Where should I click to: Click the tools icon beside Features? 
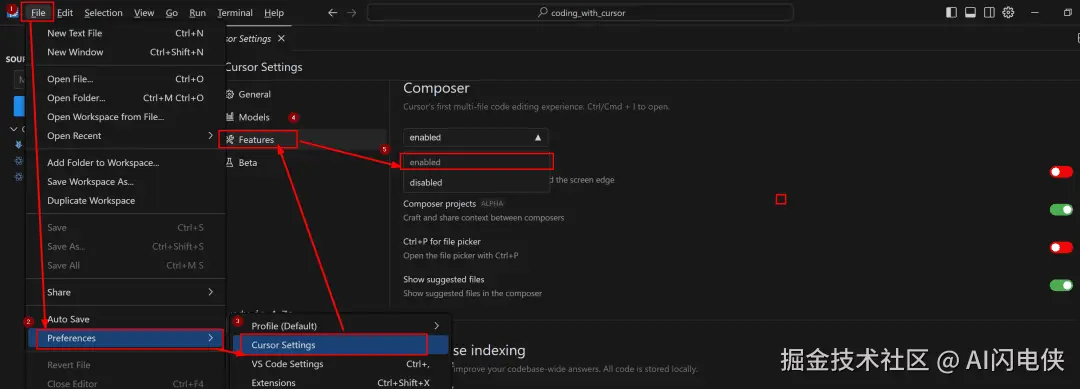tap(230, 140)
